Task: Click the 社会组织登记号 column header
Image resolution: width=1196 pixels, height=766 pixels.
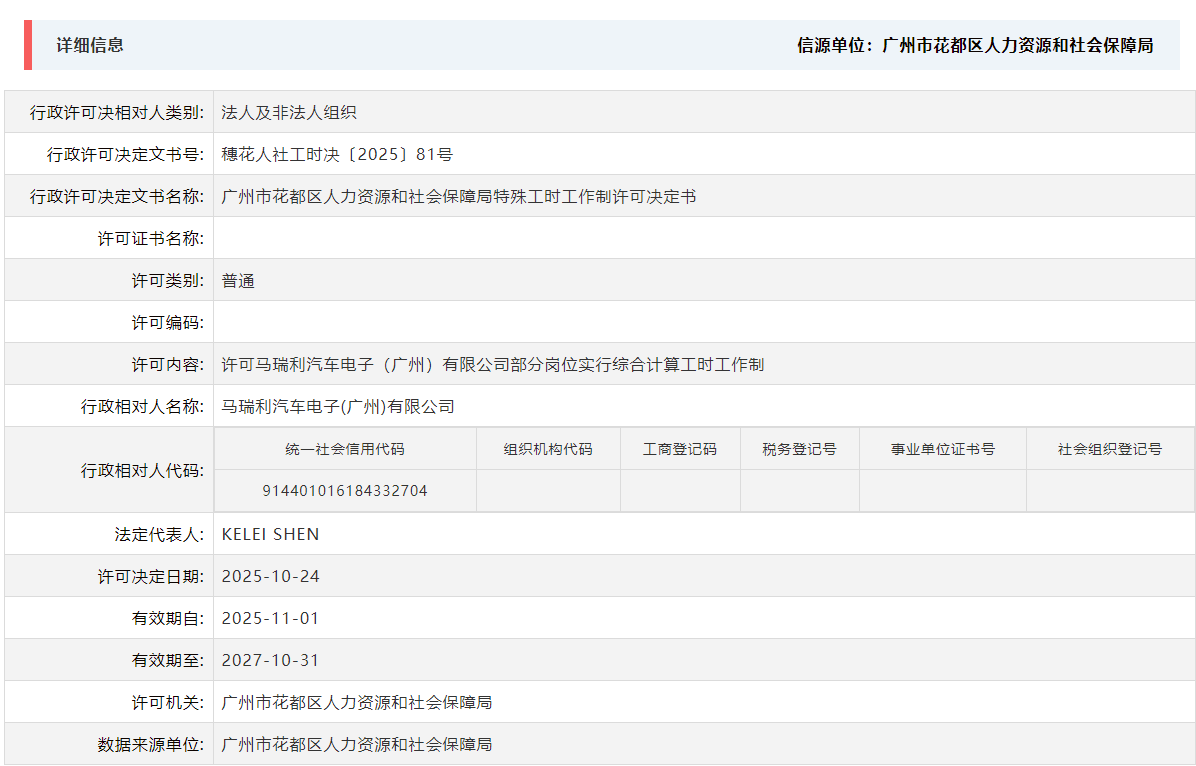Action: pyautogui.click(x=1110, y=448)
